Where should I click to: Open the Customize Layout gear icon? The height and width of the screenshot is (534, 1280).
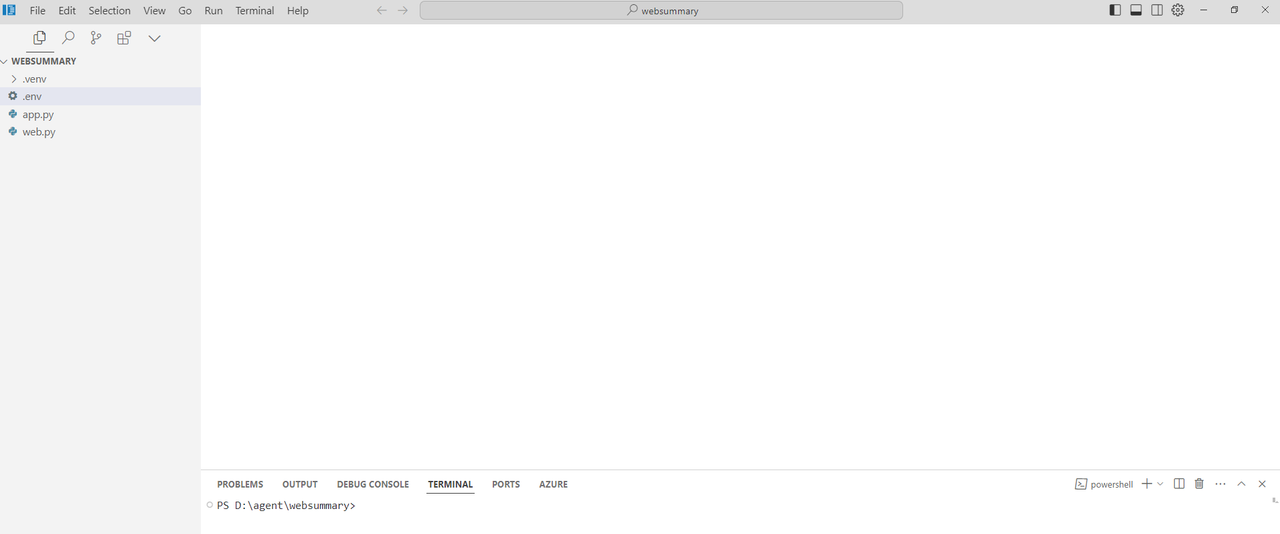(x=1178, y=10)
